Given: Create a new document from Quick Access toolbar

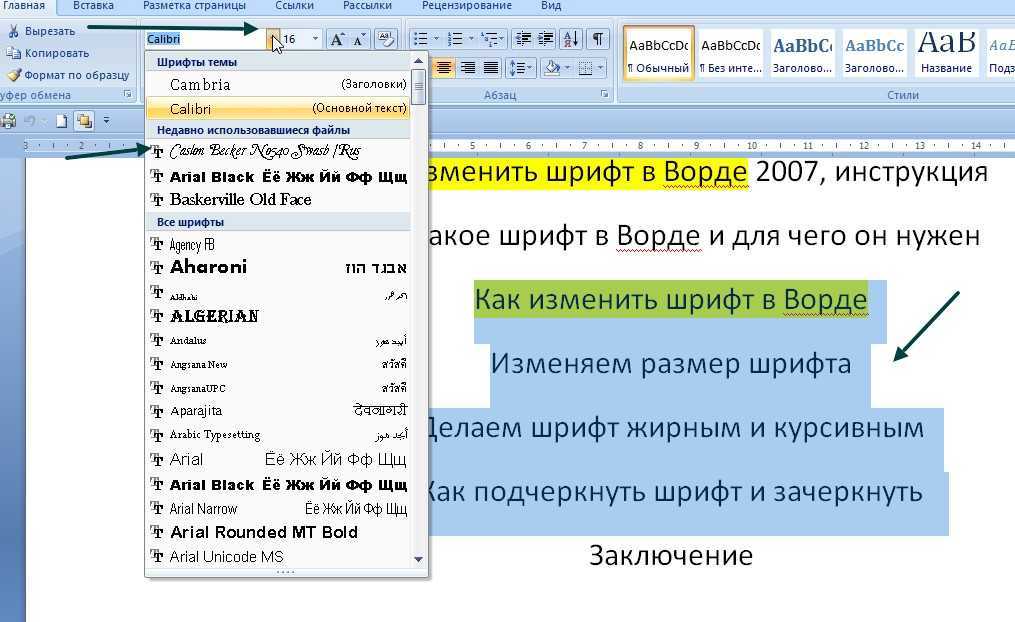Looking at the screenshot, I should pyautogui.click(x=61, y=121).
